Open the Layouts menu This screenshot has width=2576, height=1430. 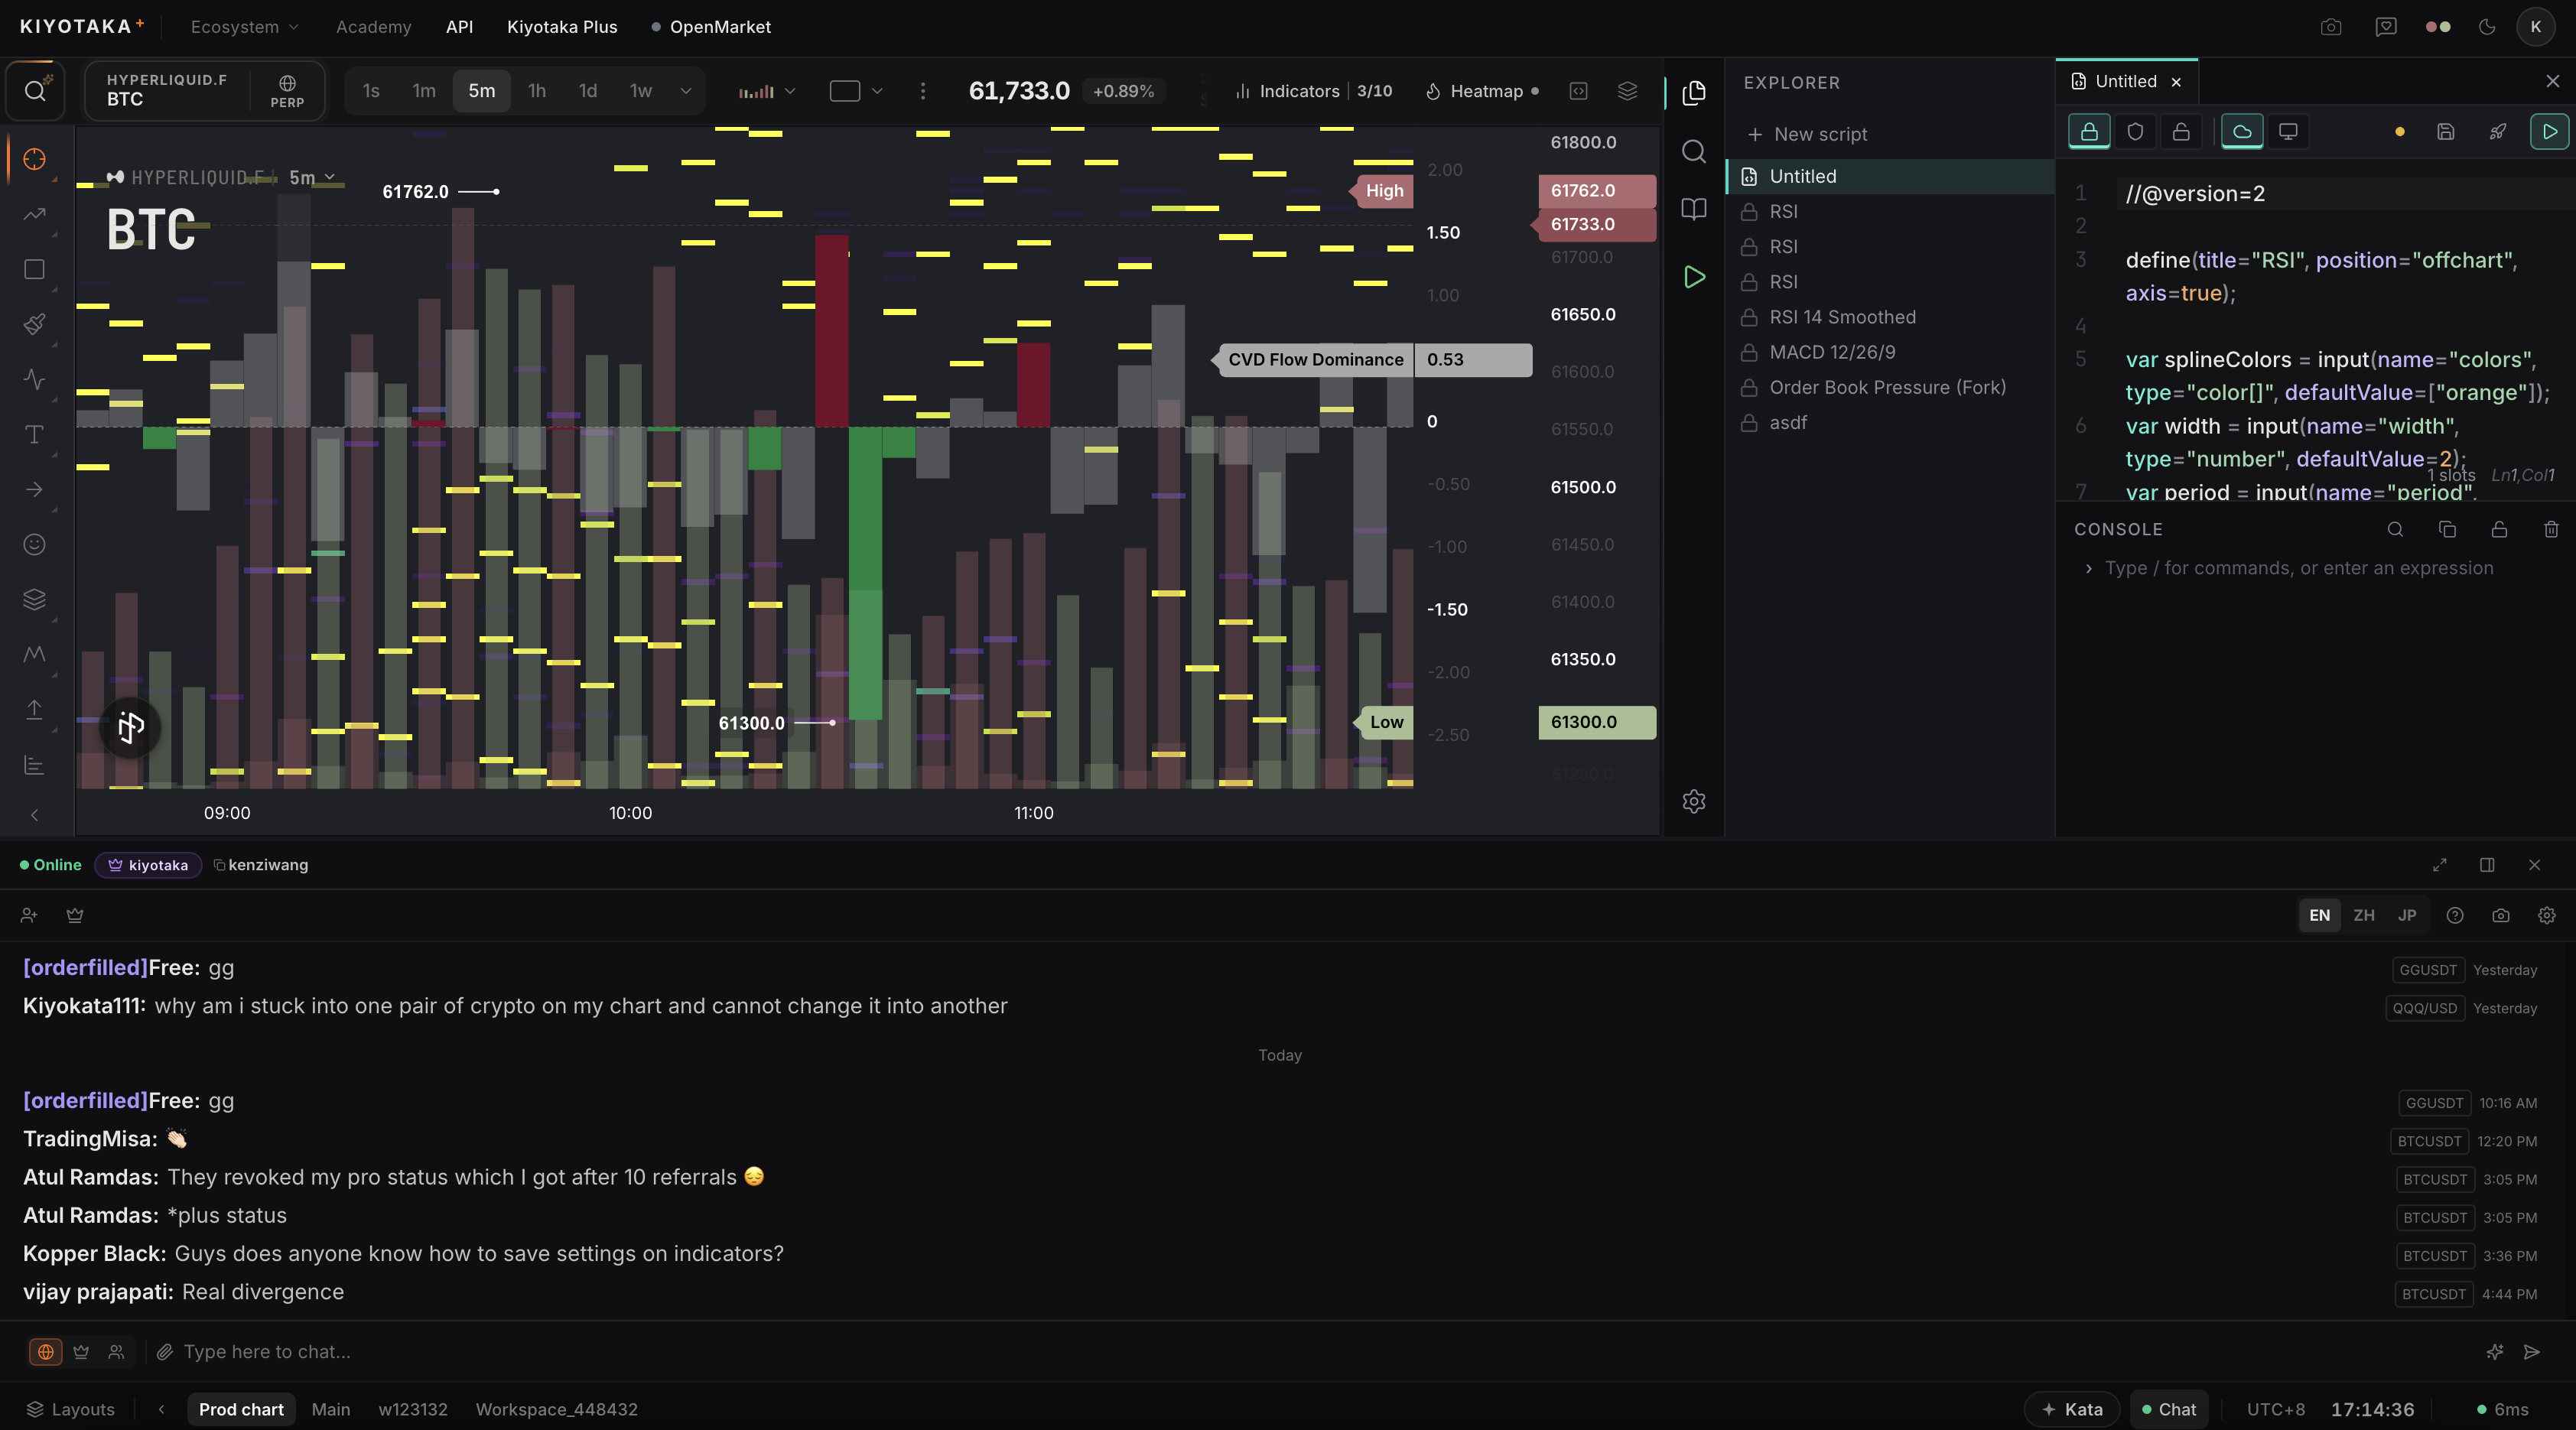coord(70,1408)
